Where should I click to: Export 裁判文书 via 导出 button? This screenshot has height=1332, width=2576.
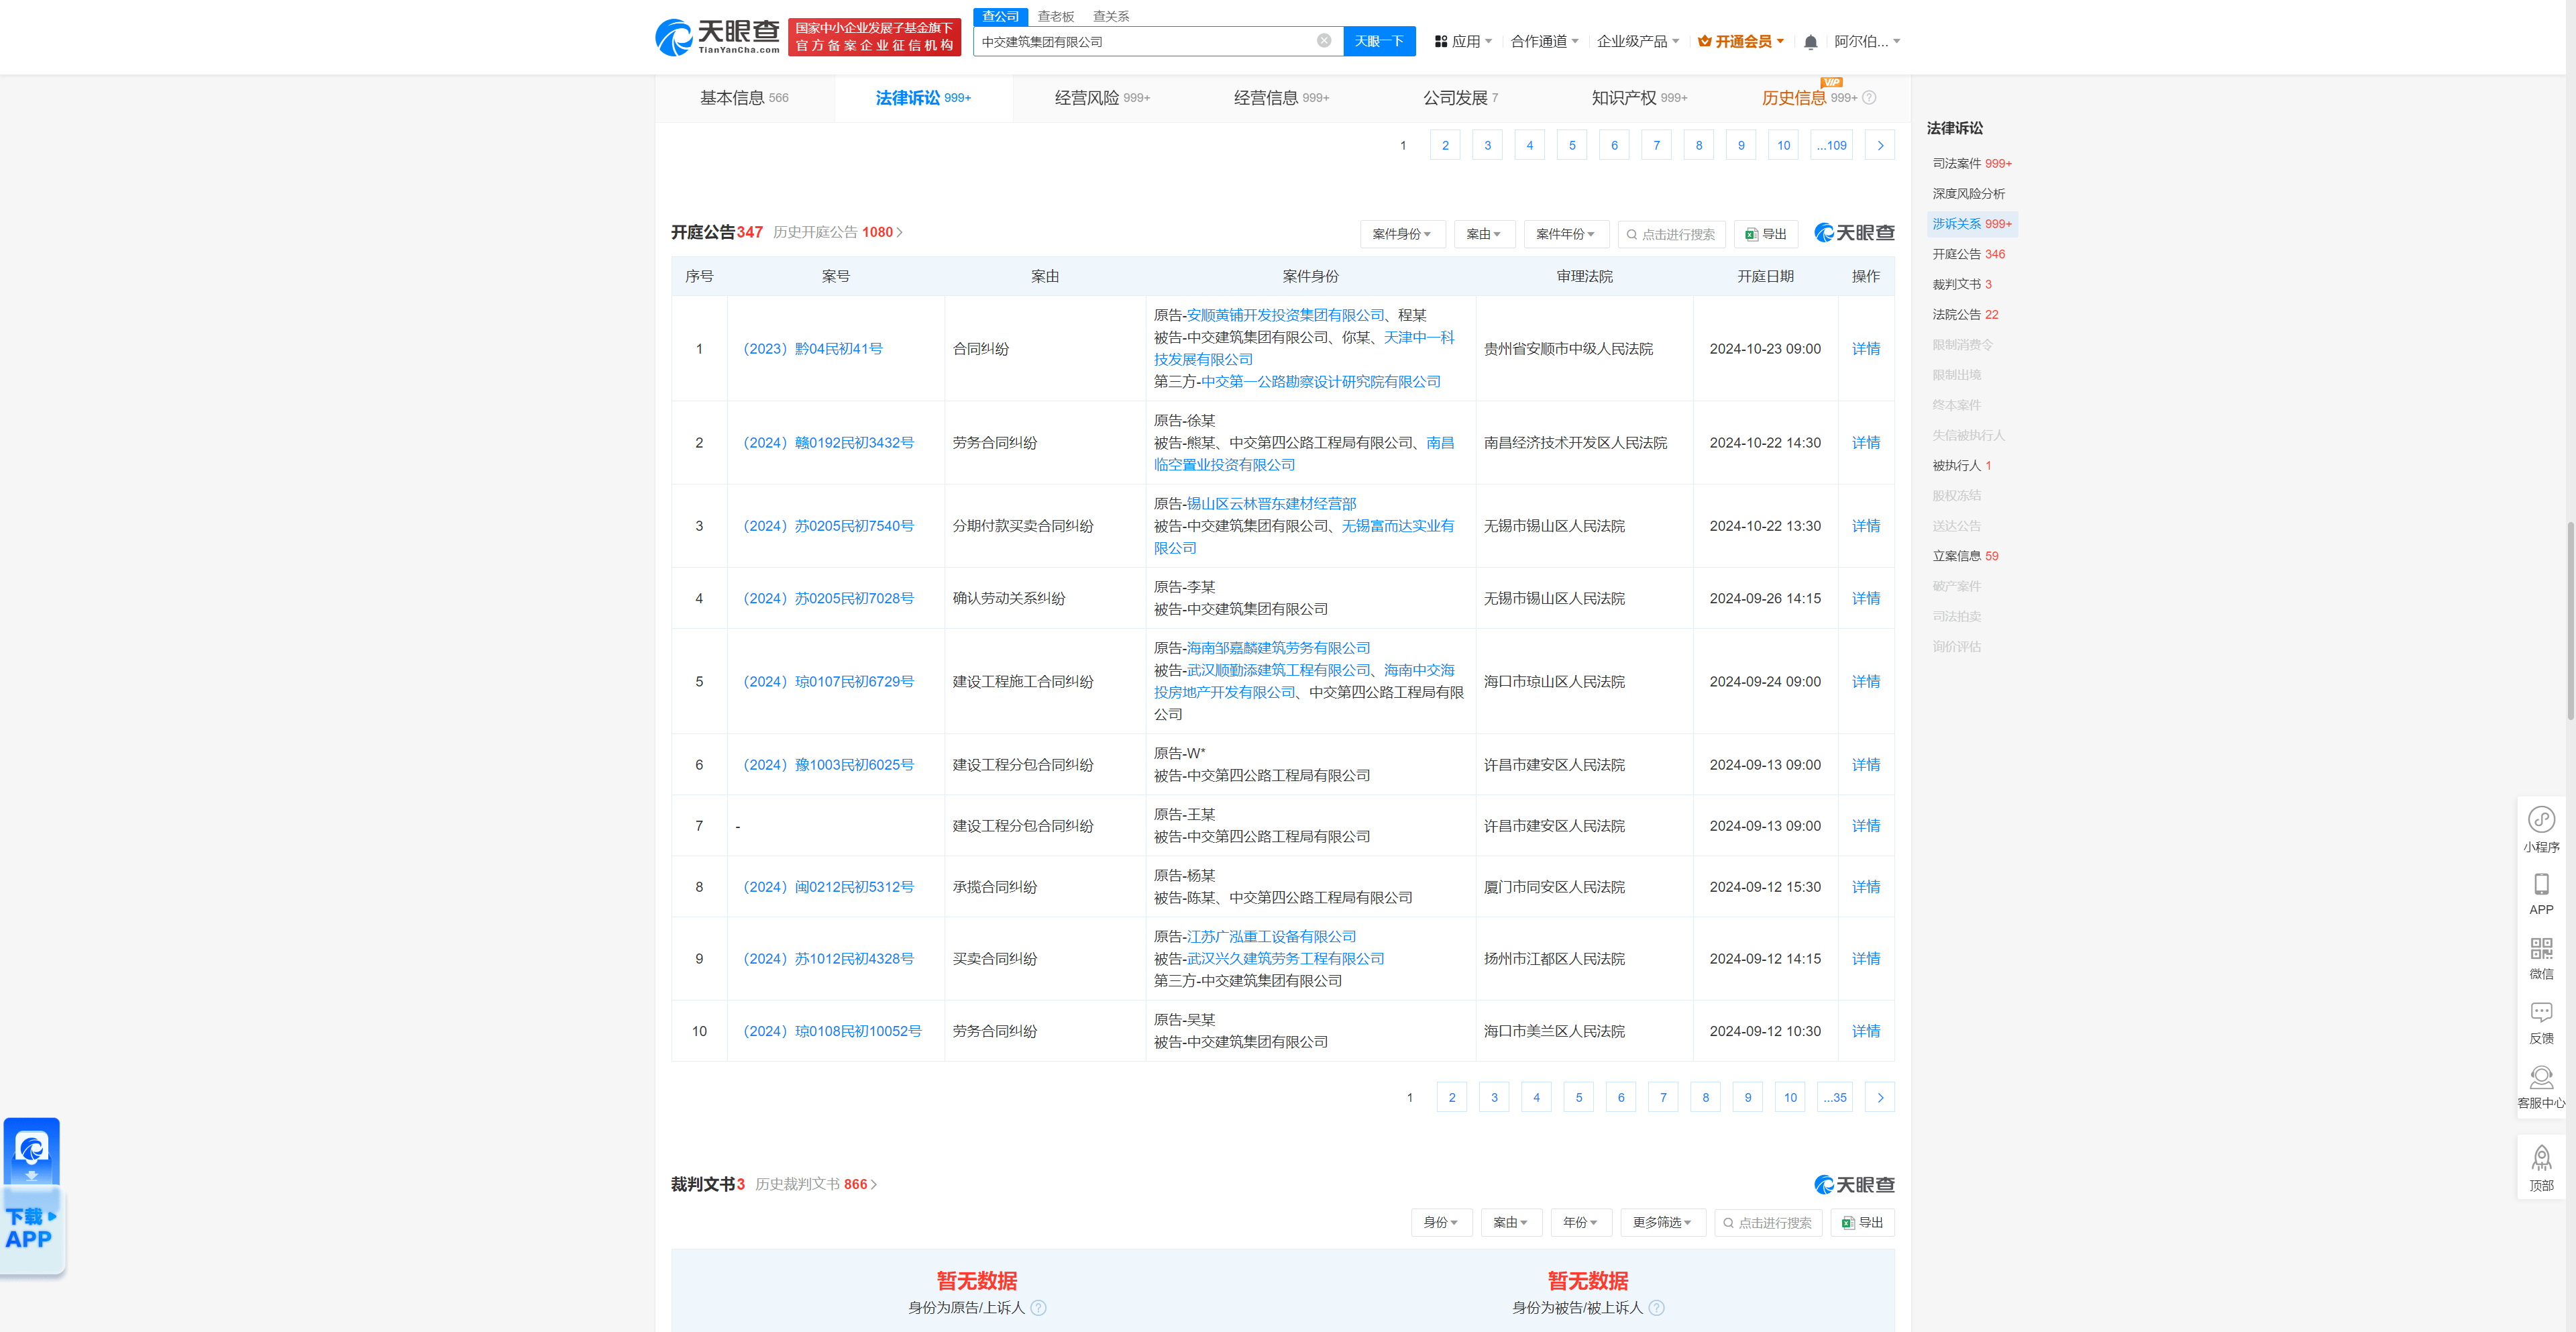coord(1863,1223)
